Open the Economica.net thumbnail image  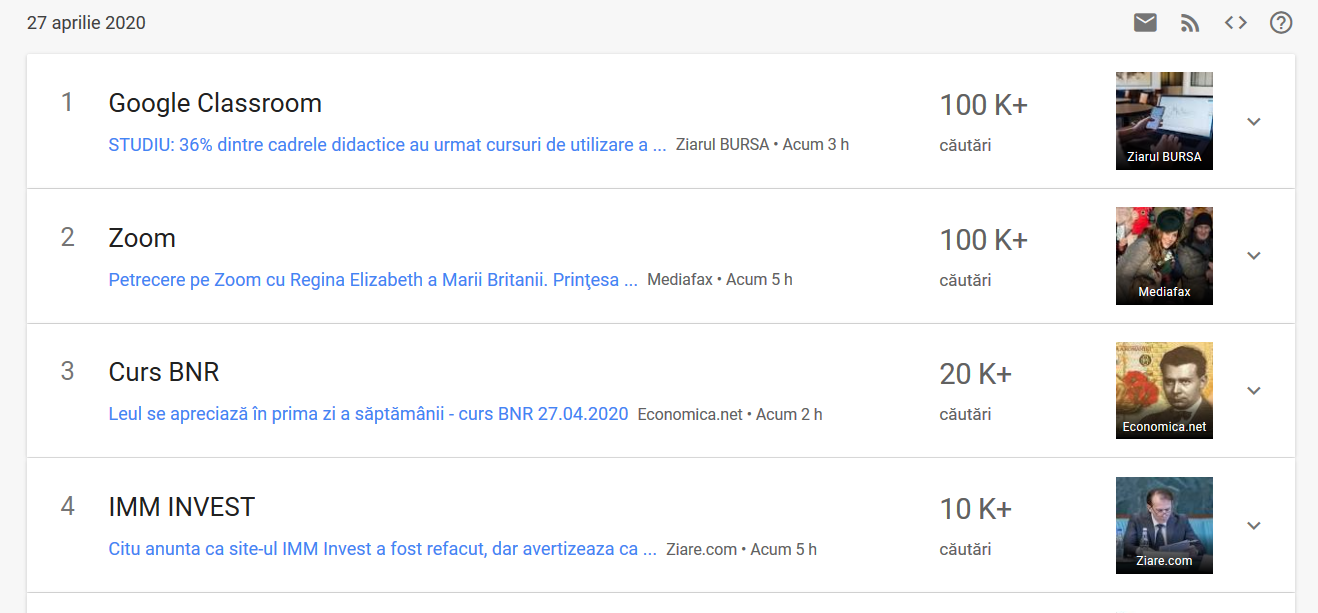tap(1164, 390)
